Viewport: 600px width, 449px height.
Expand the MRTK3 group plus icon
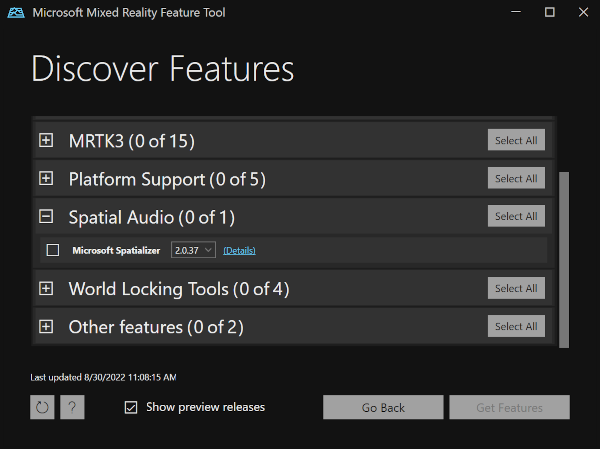coord(46,141)
